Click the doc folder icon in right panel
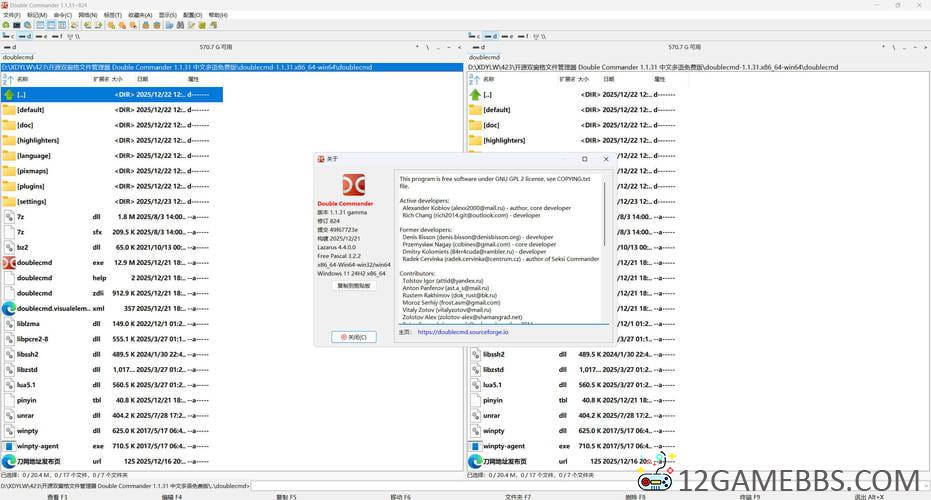 click(x=475, y=125)
